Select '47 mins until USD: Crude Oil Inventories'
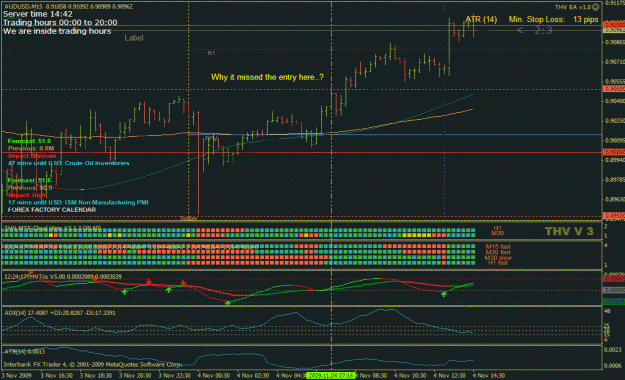This screenshot has width=625, height=380. 69,163
